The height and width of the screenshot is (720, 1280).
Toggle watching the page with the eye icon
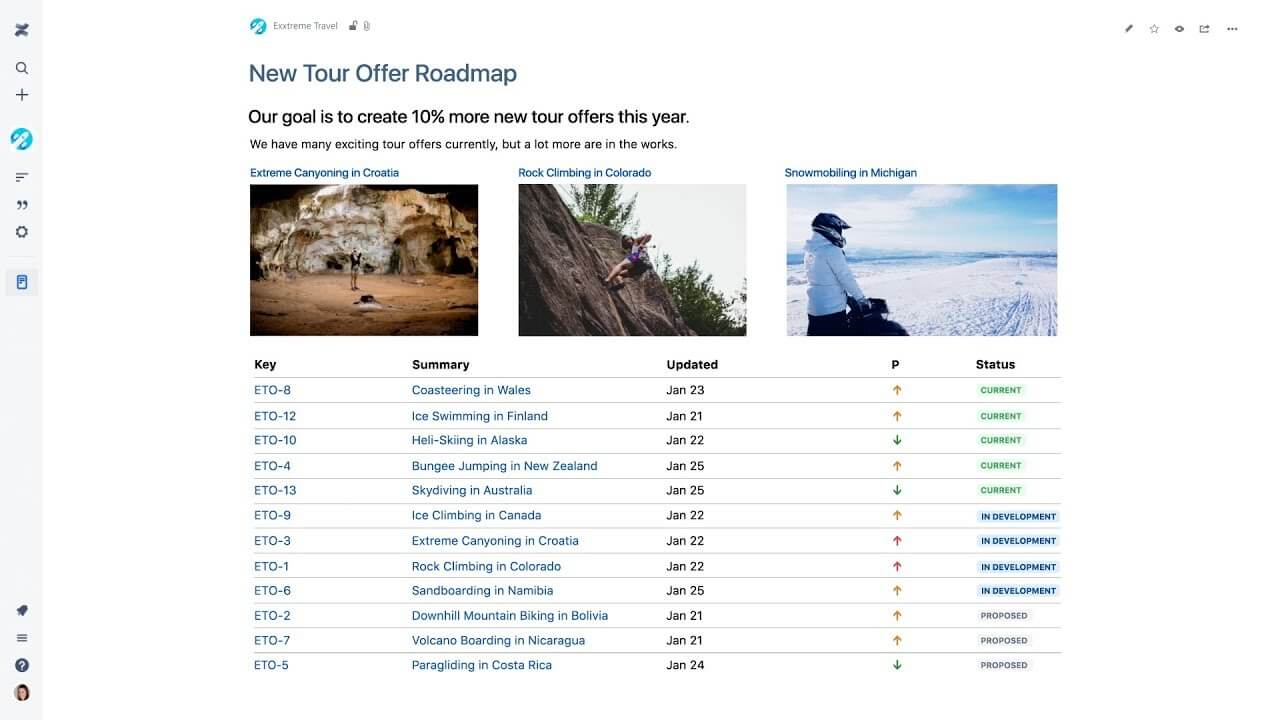[x=1179, y=29]
